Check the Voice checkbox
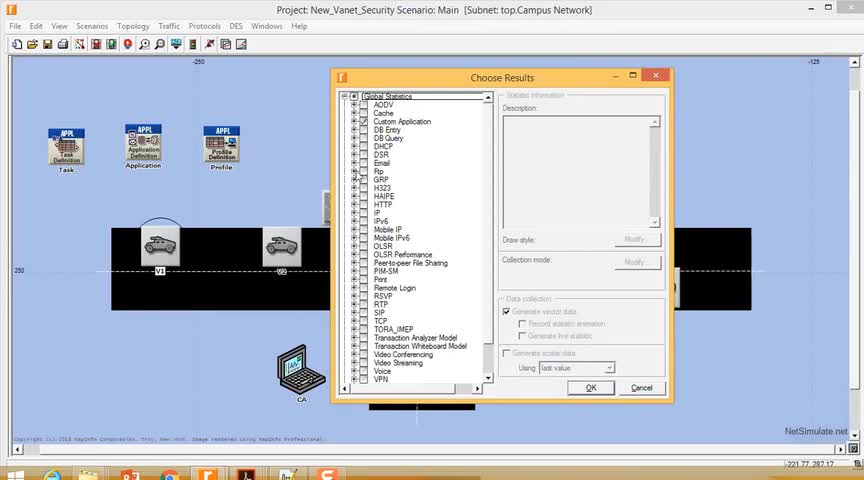 (364, 371)
